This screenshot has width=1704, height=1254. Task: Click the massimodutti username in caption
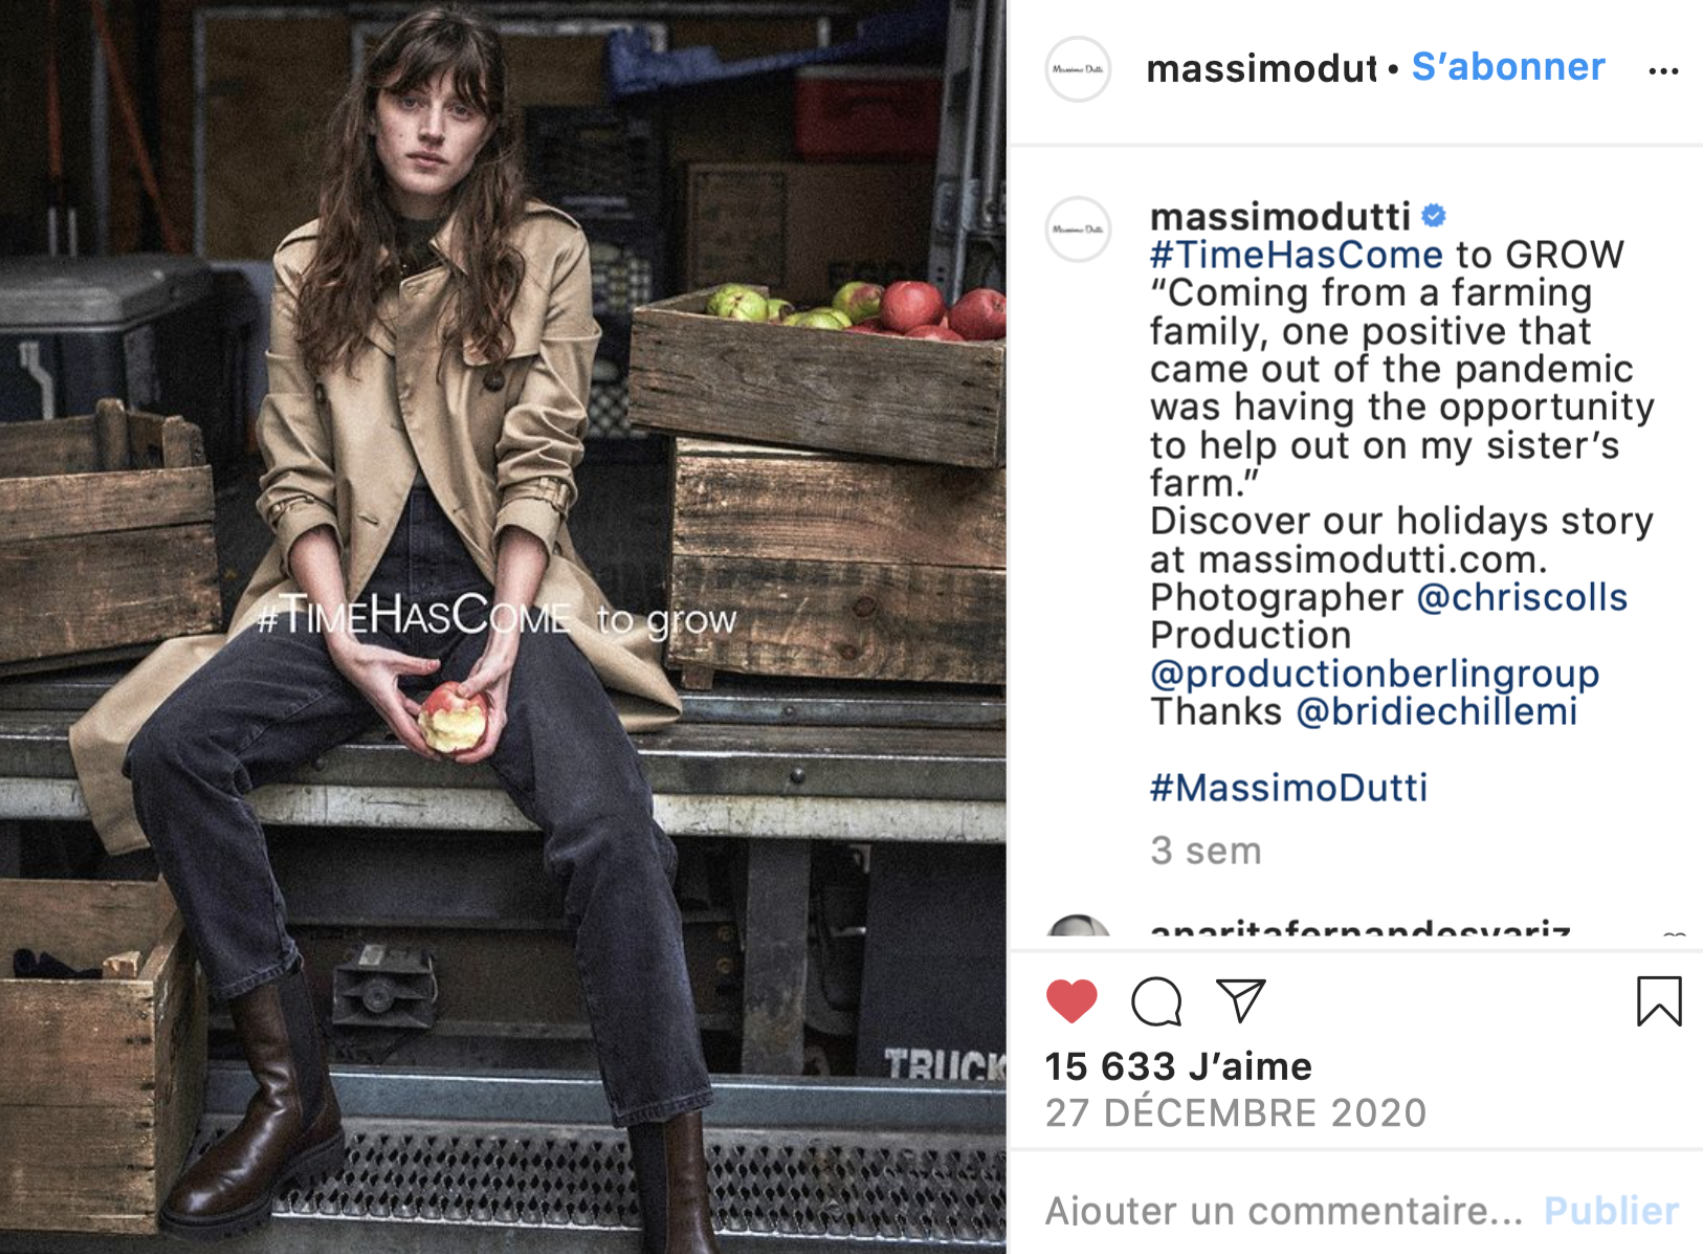(1280, 216)
